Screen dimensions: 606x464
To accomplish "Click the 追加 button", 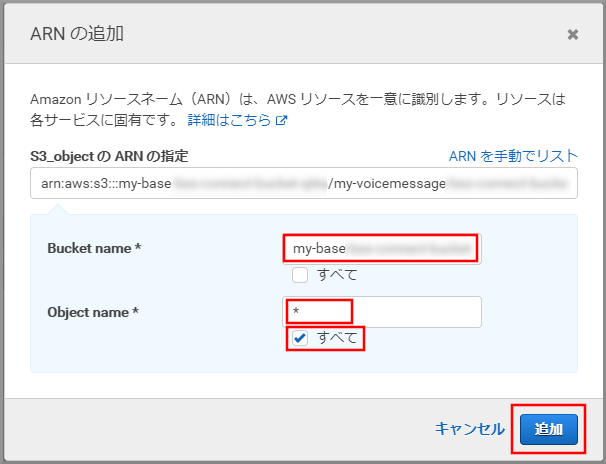I will click(548, 429).
